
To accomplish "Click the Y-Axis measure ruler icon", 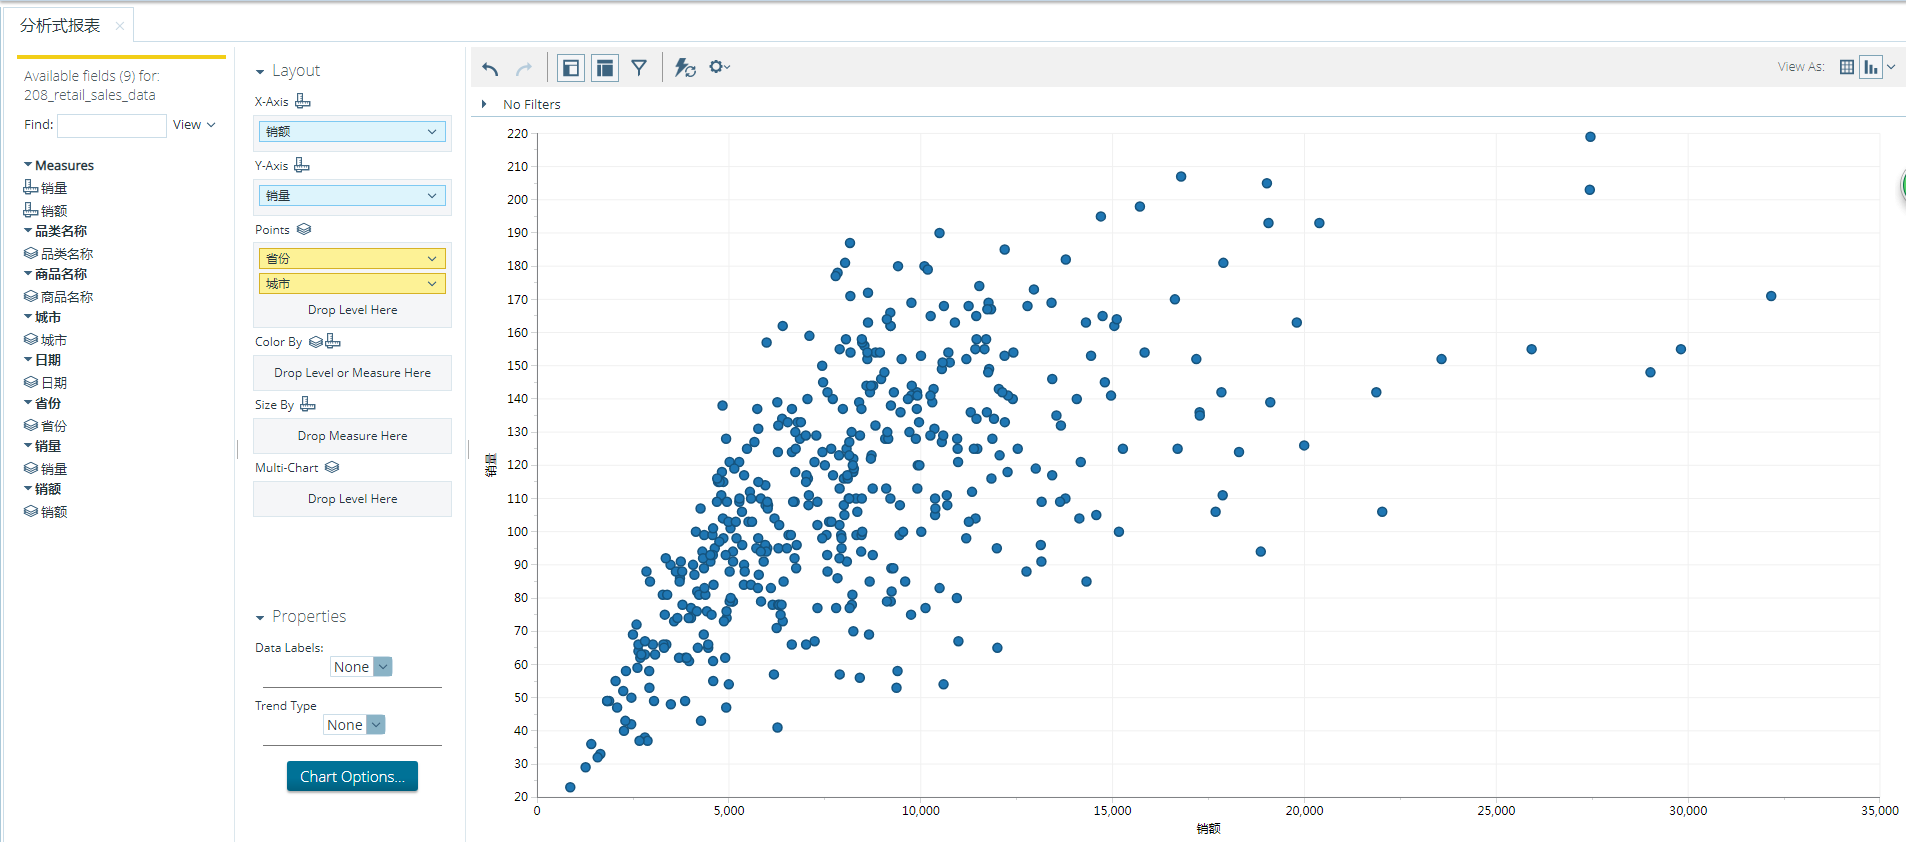I will pyautogui.click(x=302, y=165).
